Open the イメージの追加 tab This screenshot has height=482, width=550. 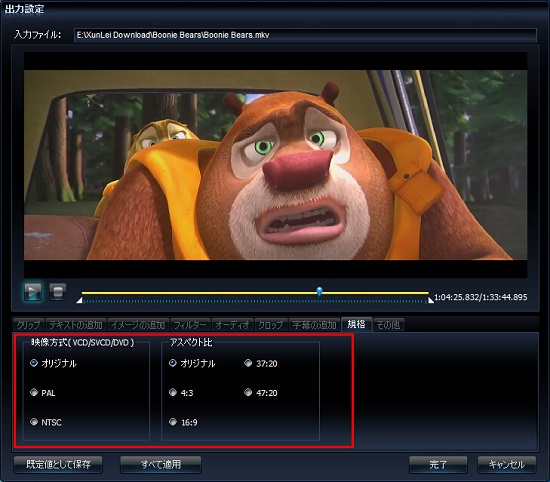pyautogui.click(x=138, y=325)
